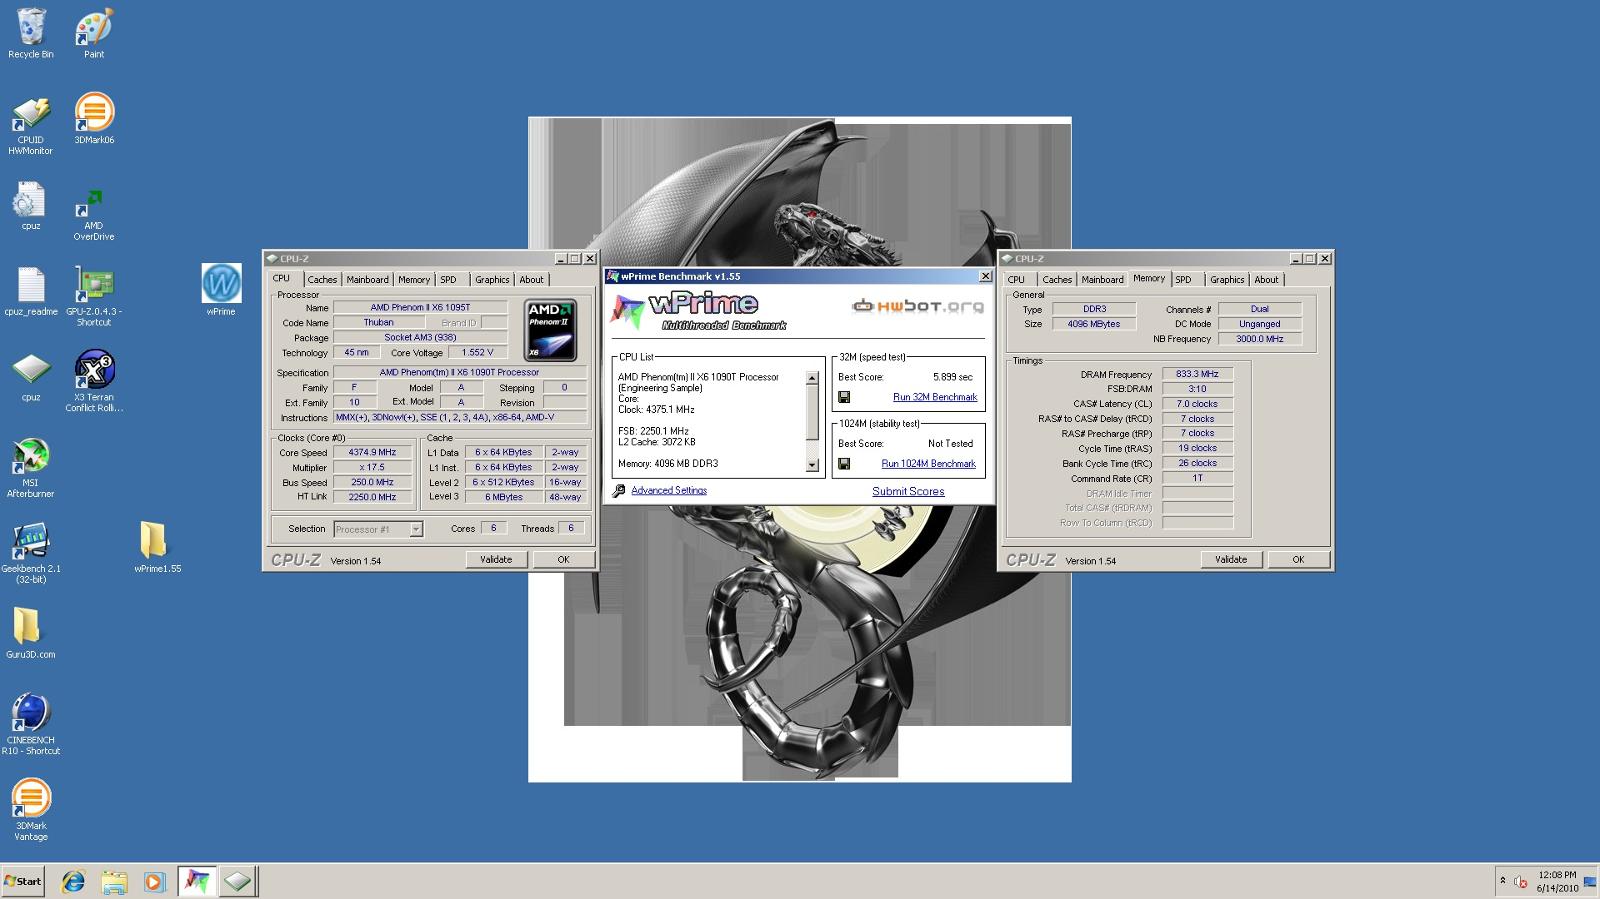Click the save icon beside Run 32M Benchmark
The width and height of the screenshot is (1600, 899).
pyautogui.click(x=844, y=397)
